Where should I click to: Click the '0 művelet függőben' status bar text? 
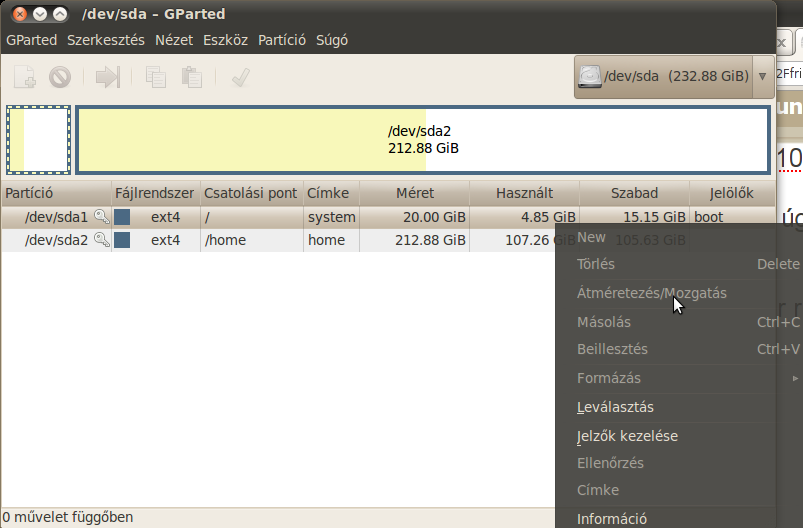point(68,517)
